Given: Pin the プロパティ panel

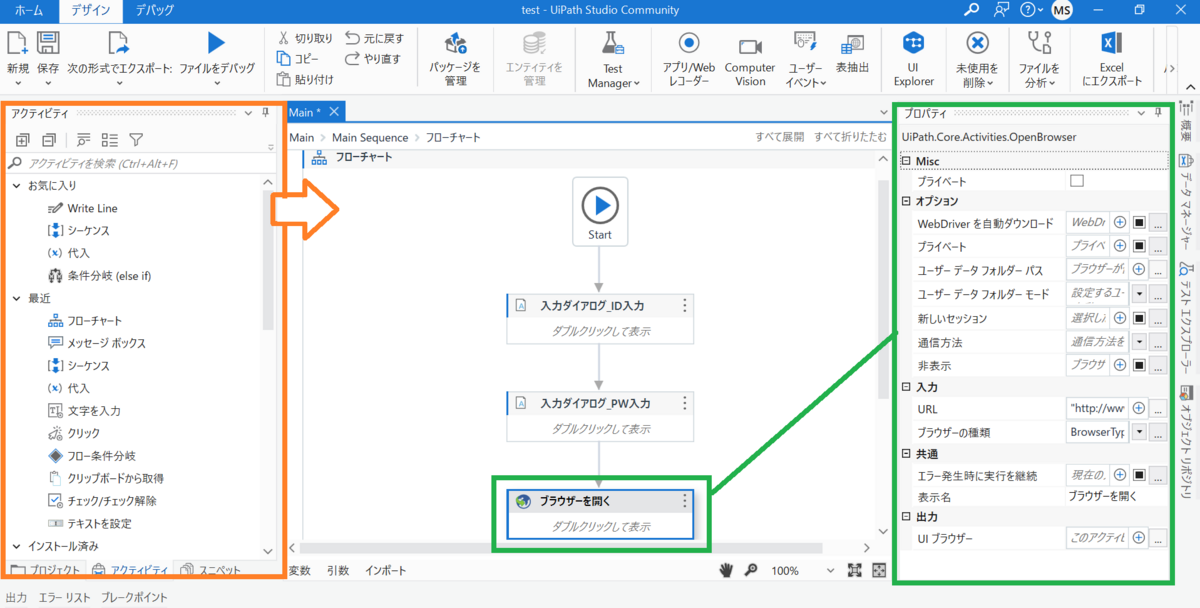Looking at the screenshot, I should click(1159, 113).
